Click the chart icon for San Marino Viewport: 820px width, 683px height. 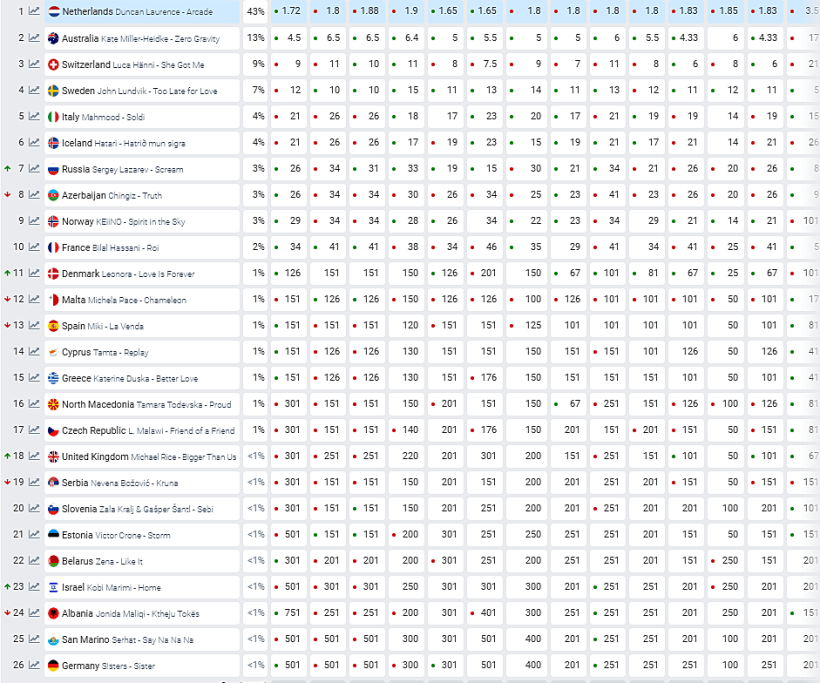[x=34, y=639]
